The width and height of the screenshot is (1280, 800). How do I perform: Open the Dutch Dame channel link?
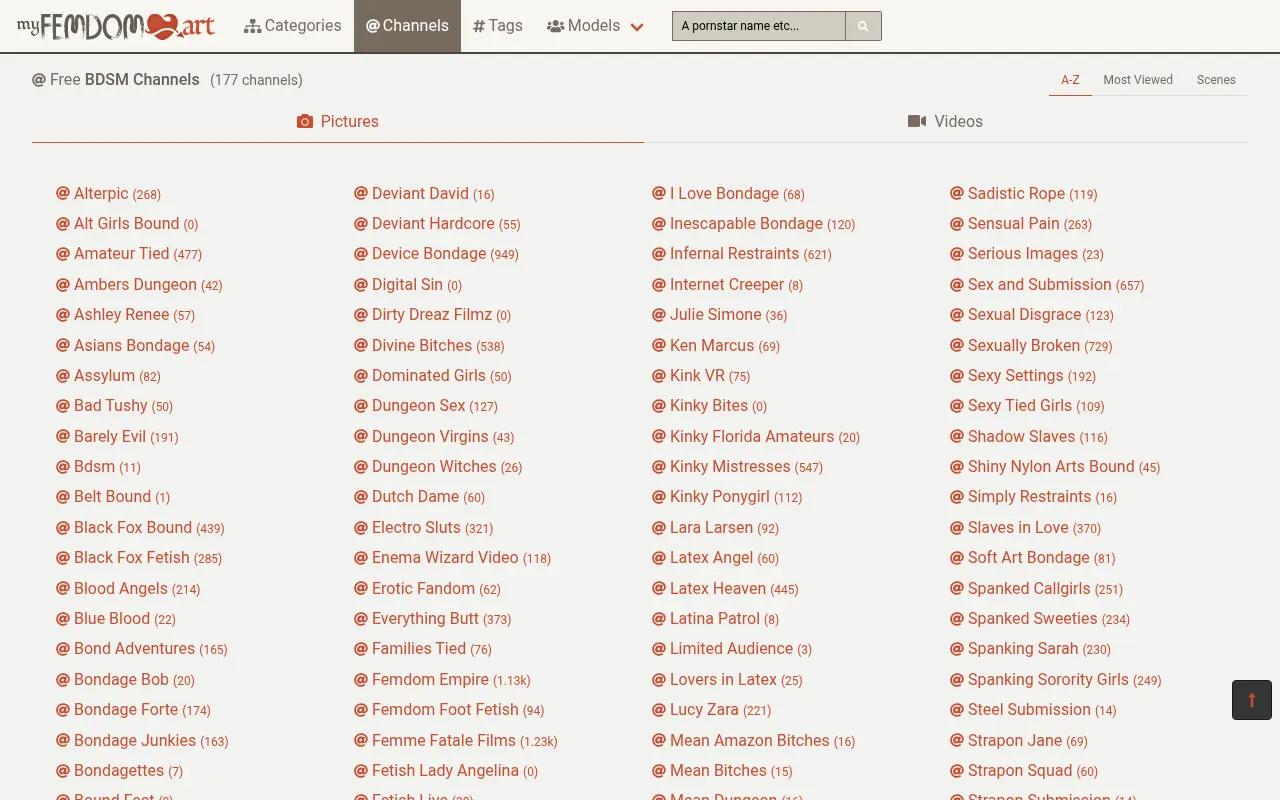click(419, 497)
